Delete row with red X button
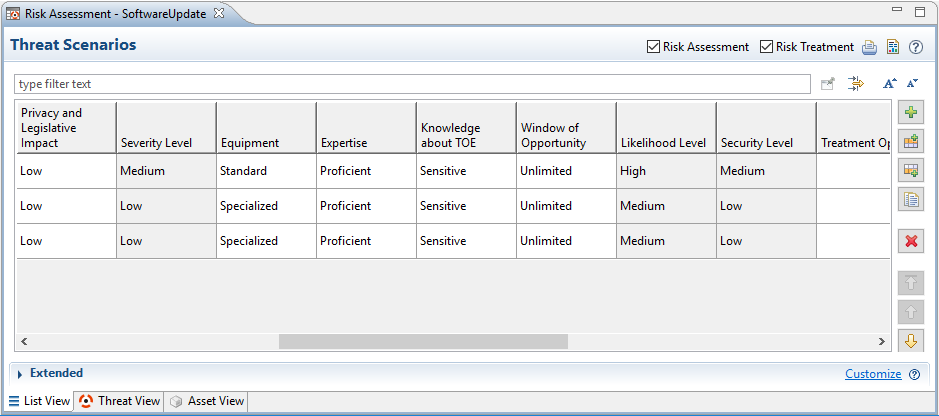Image resolution: width=939 pixels, height=416 pixels. pyautogui.click(x=911, y=241)
